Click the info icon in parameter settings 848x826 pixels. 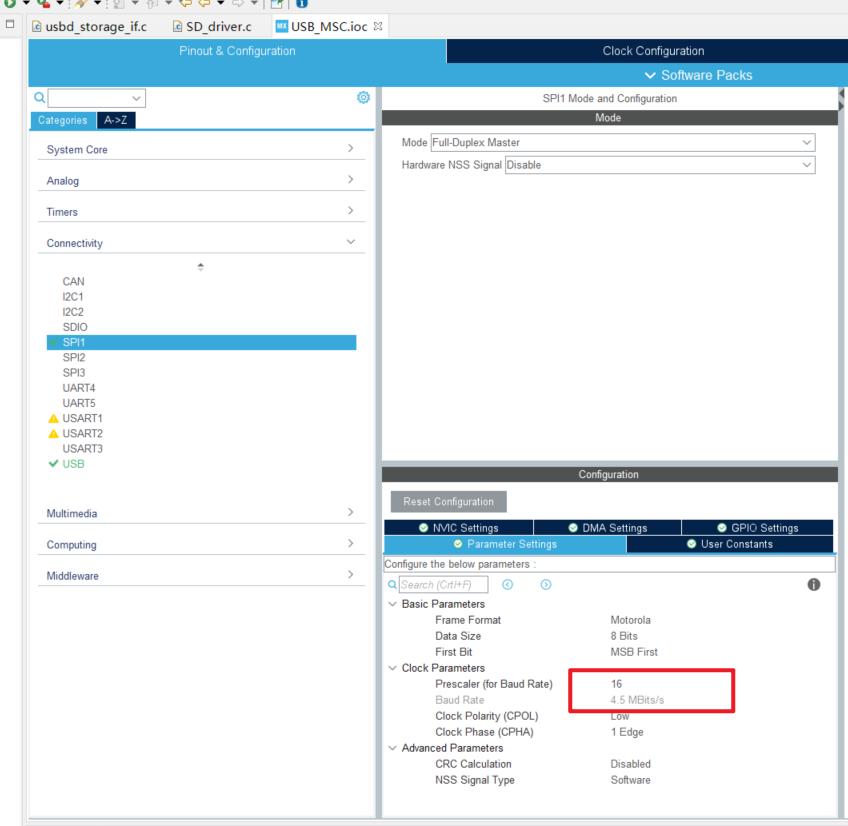[813, 585]
